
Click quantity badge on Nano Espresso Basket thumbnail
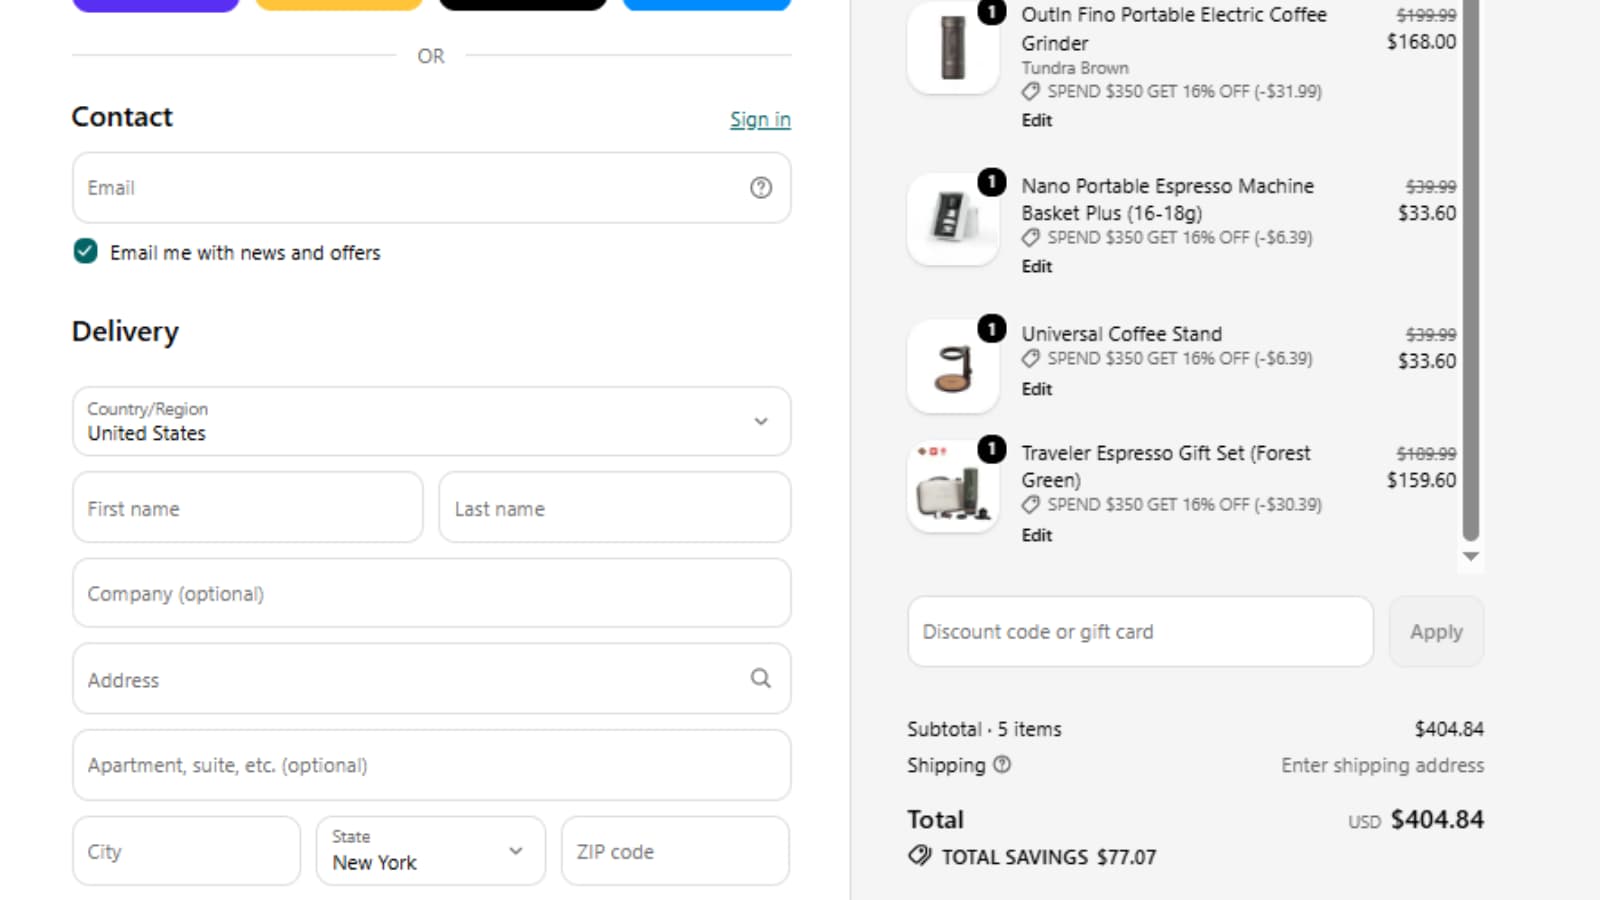pyautogui.click(x=991, y=182)
